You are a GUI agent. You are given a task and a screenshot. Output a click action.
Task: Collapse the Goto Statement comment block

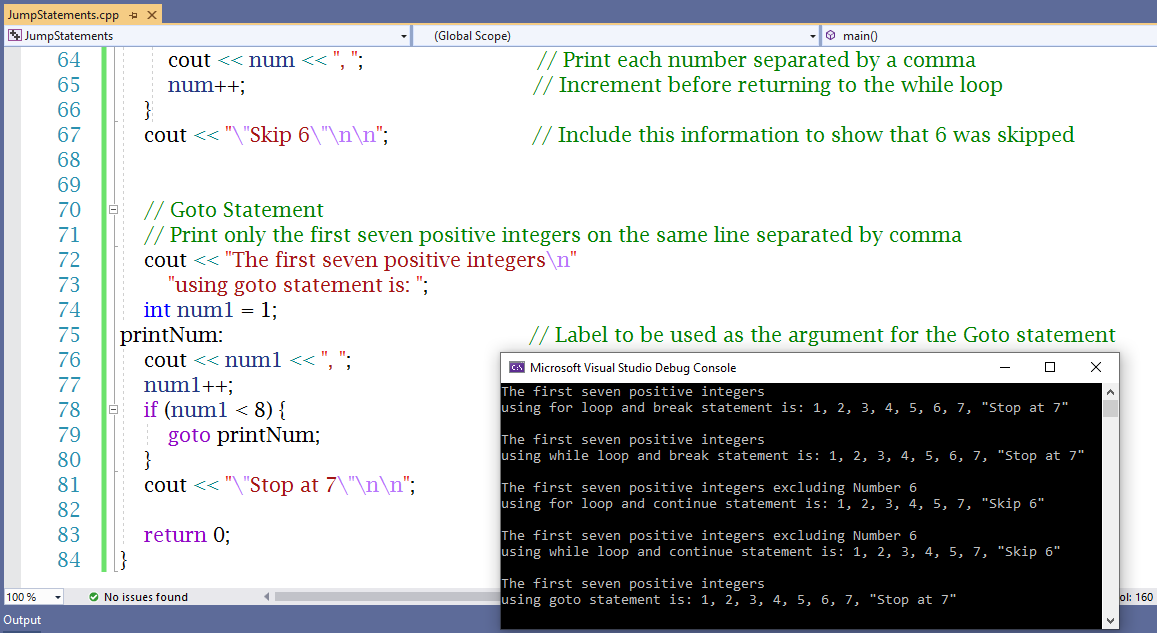pos(114,210)
